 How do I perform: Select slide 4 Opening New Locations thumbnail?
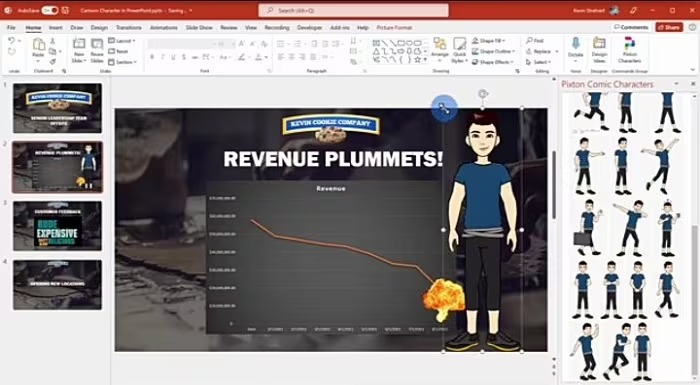[x=58, y=285]
